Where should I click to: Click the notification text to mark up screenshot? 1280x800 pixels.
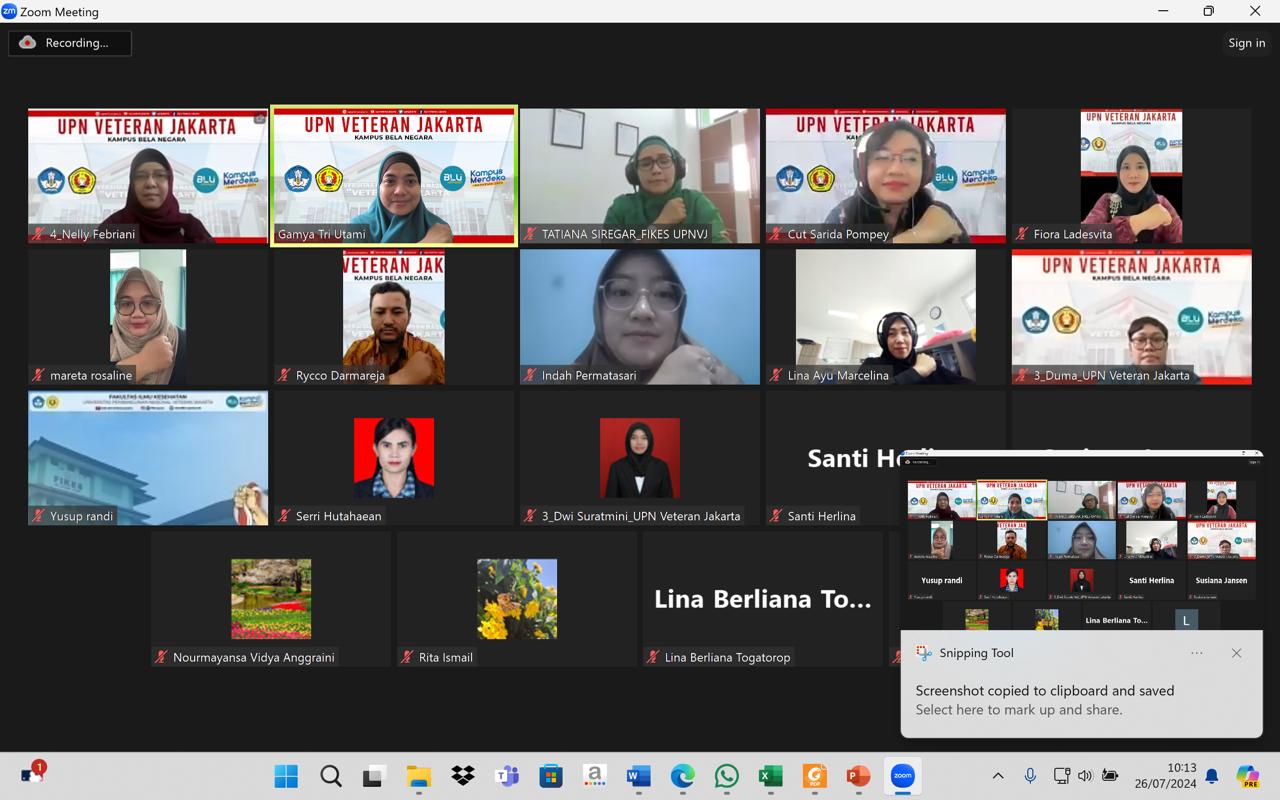click(x=1044, y=700)
